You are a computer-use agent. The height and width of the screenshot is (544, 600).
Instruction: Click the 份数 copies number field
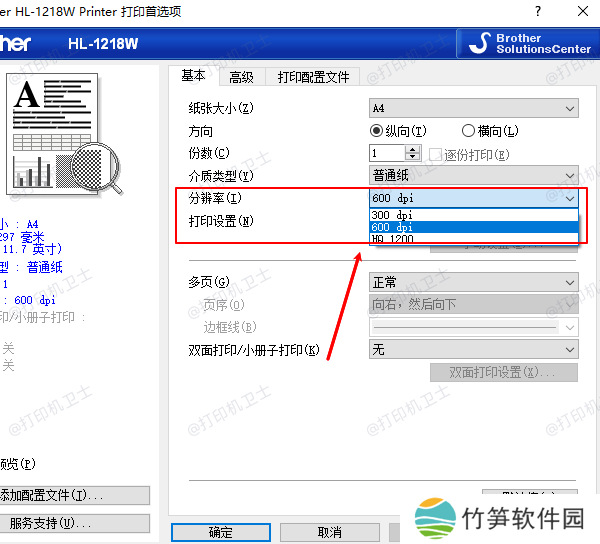point(387,153)
